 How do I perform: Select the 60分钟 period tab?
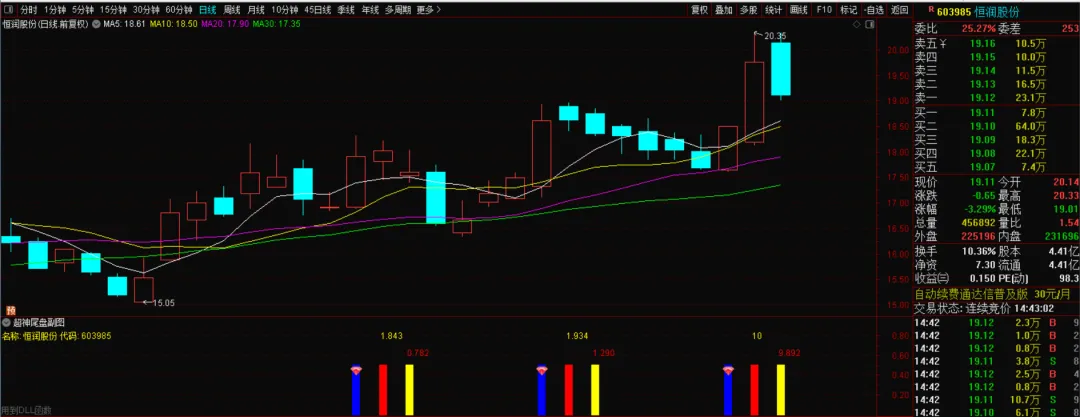pyautogui.click(x=179, y=10)
